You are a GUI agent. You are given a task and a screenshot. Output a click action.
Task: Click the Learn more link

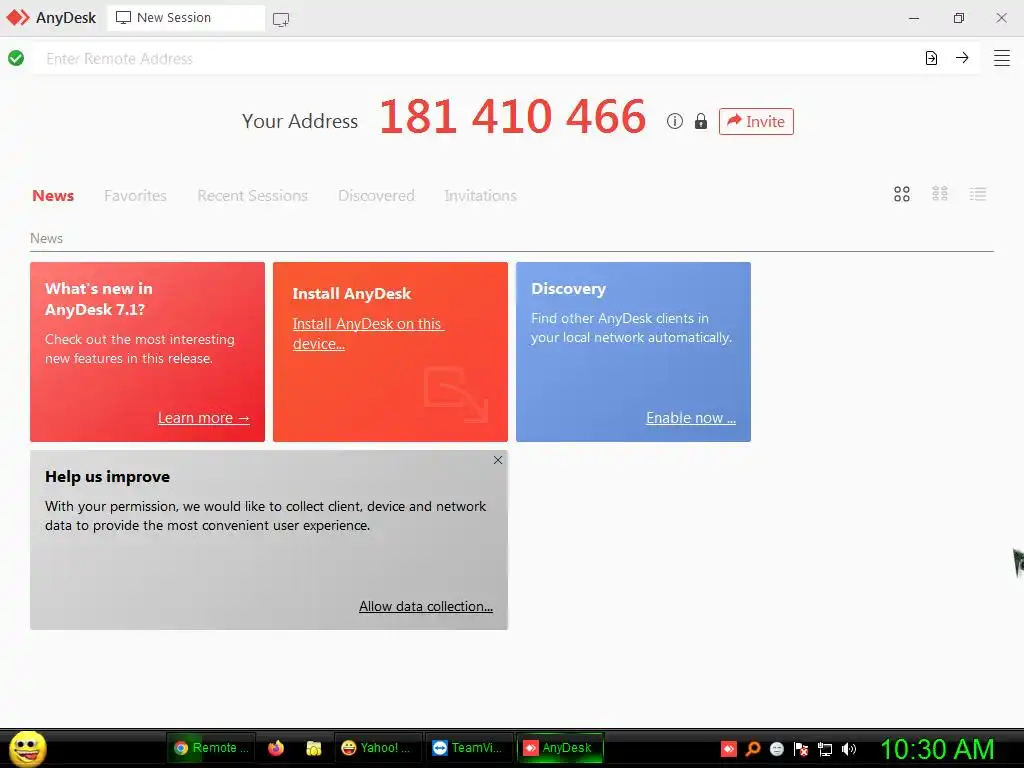(x=204, y=418)
